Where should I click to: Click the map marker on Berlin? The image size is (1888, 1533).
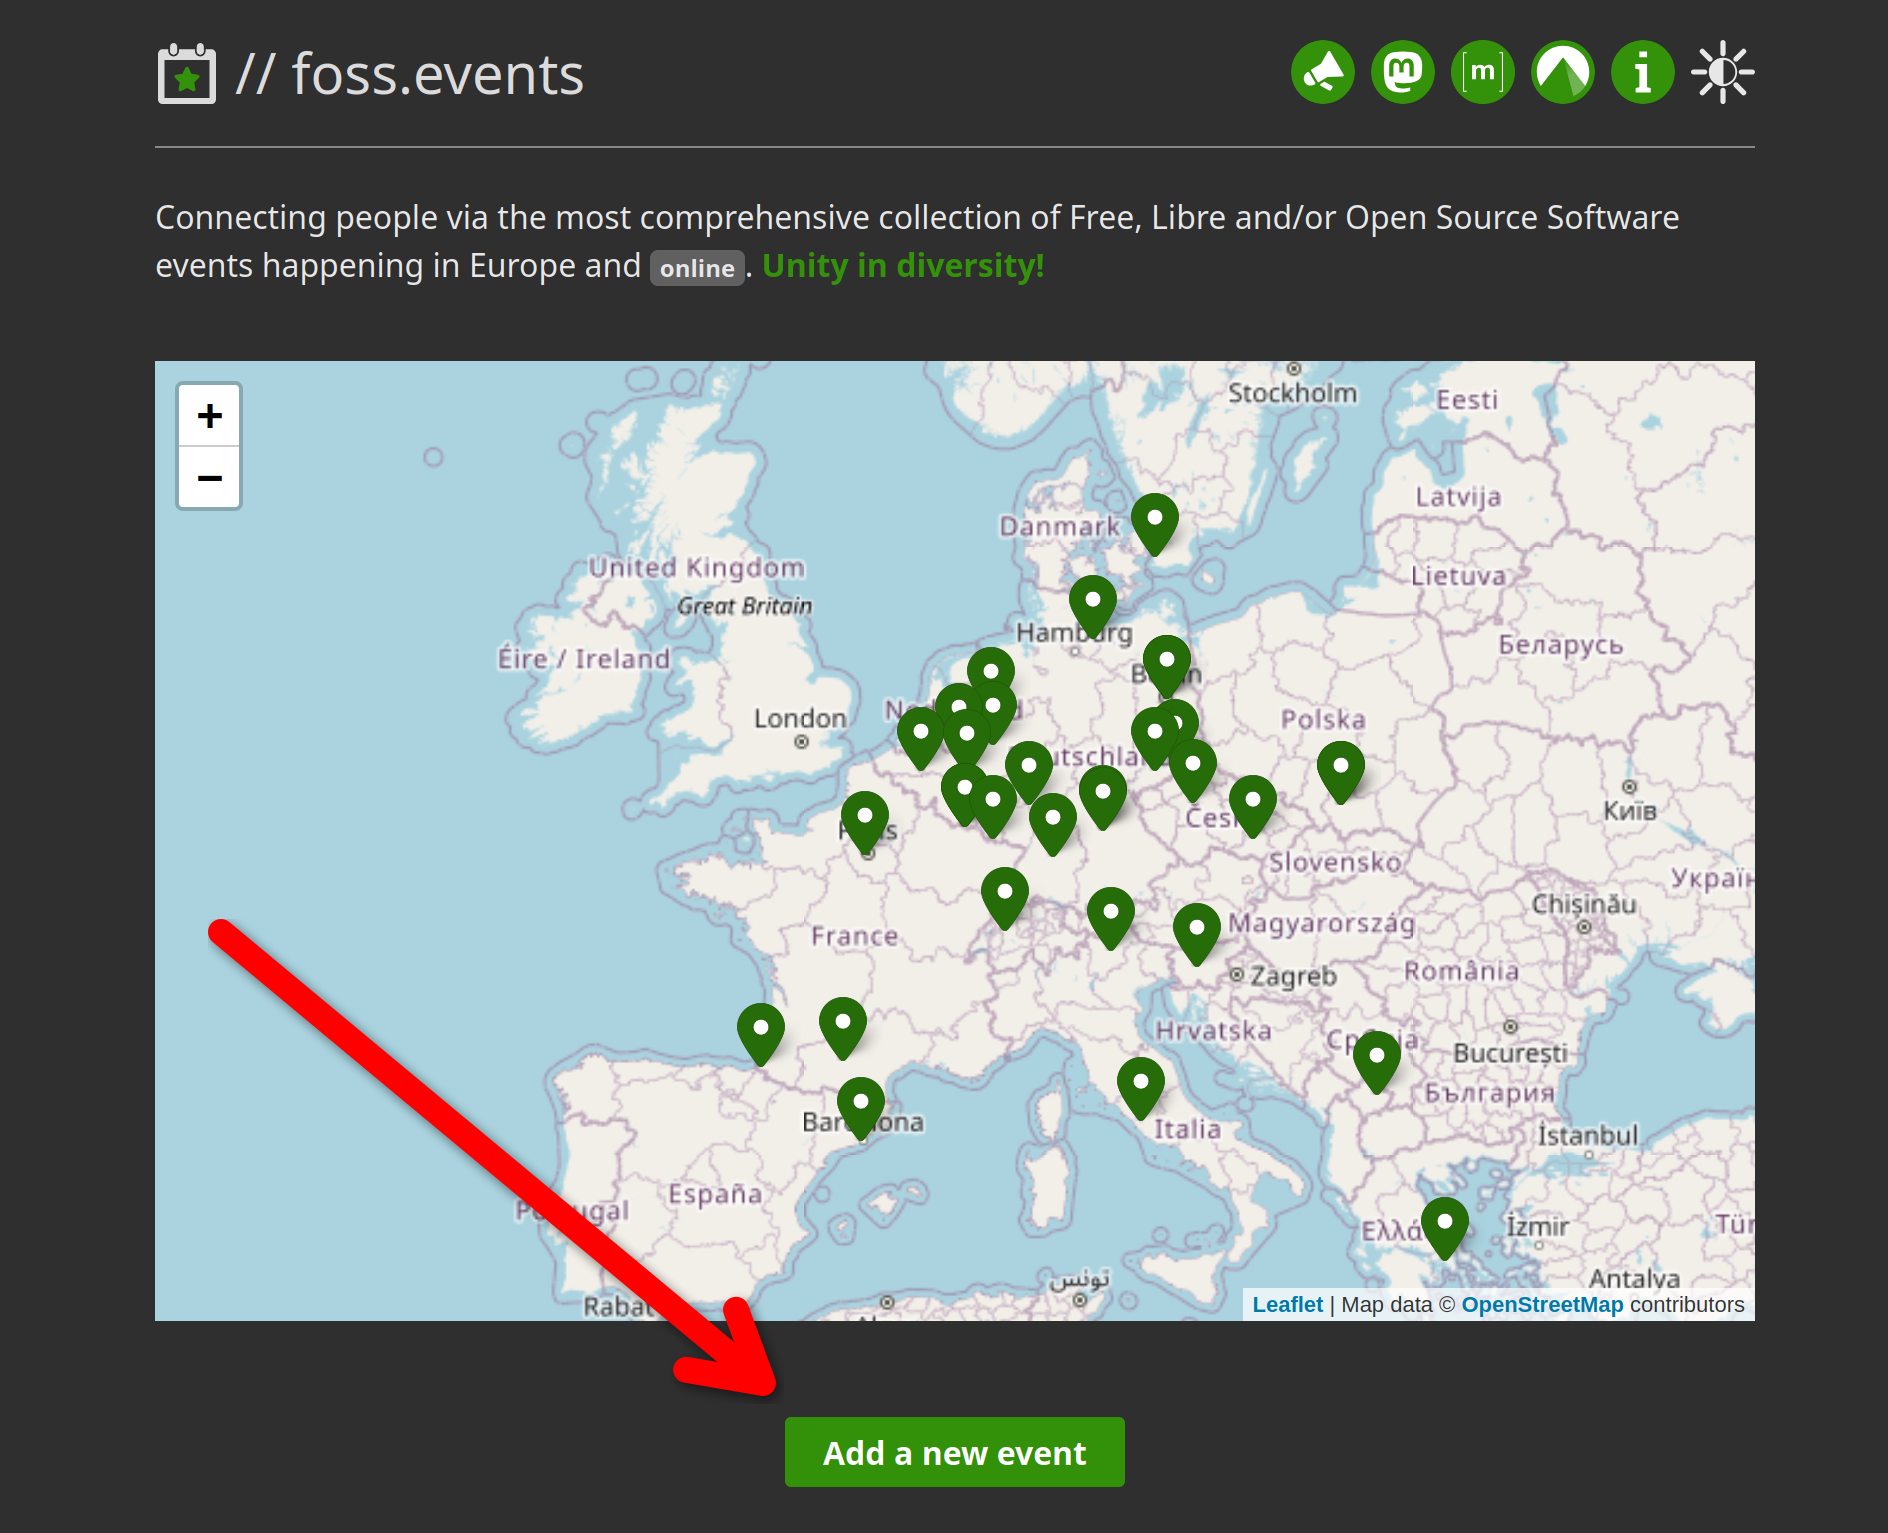[x=1167, y=666]
